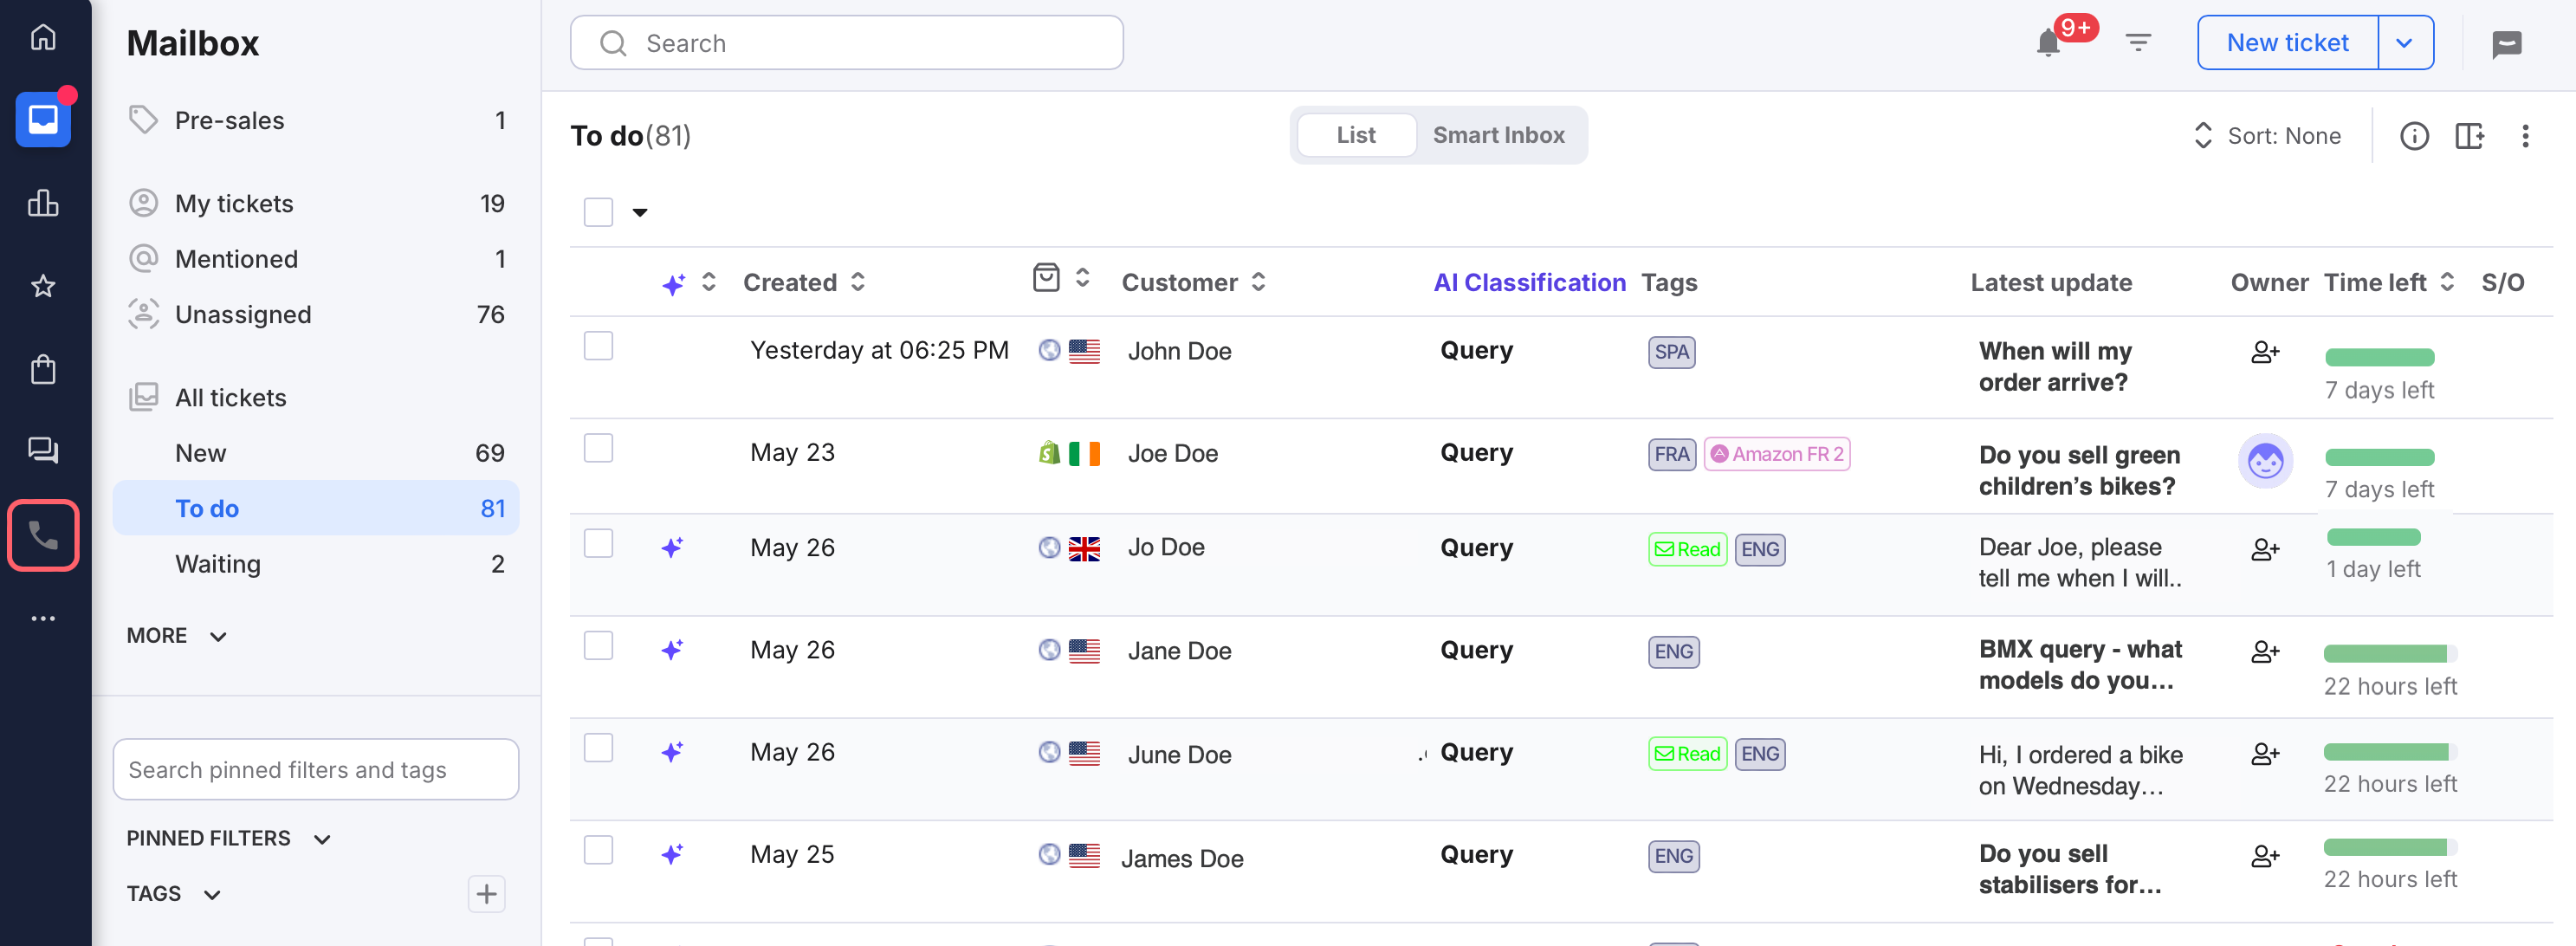The height and width of the screenshot is (946, 2576).
Task: Open the star favorites icon in rail
Action: 43,287
